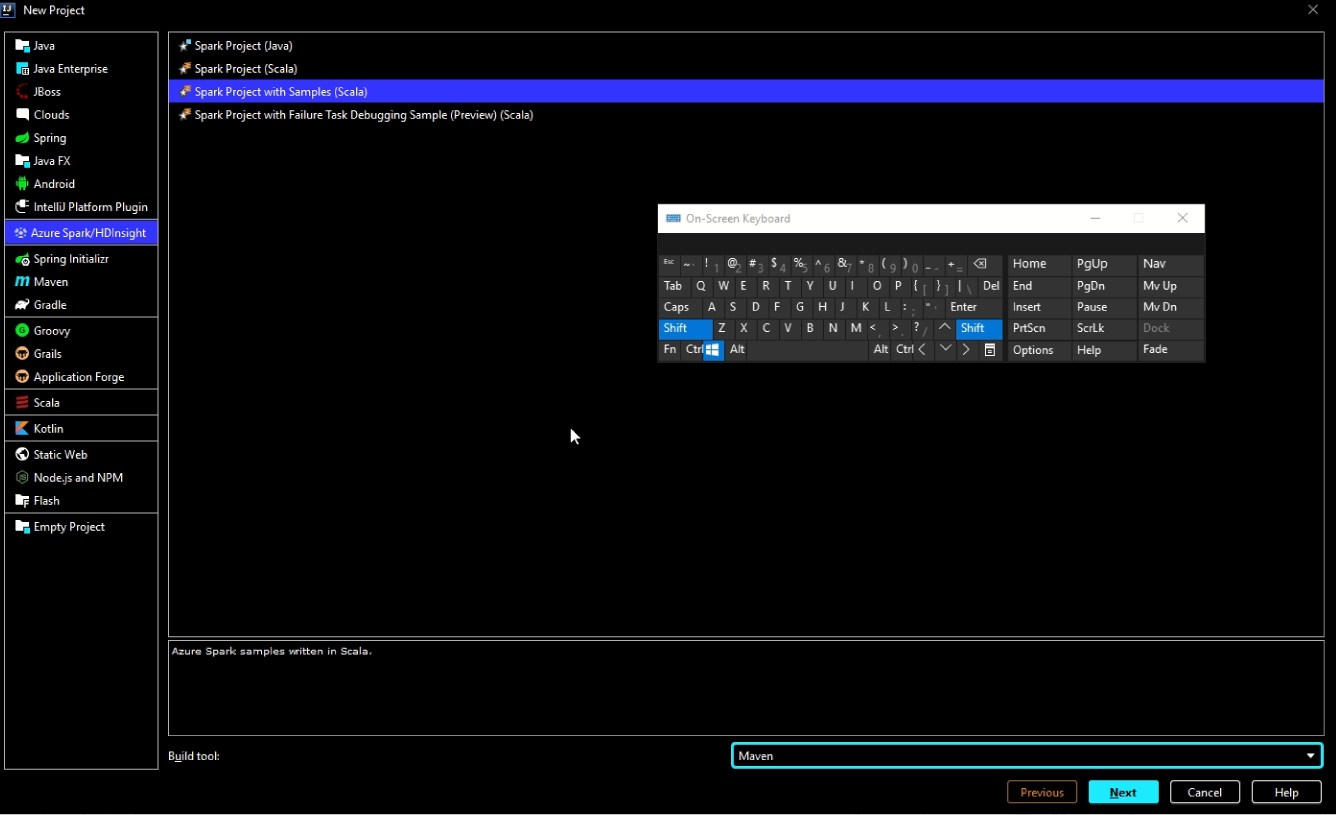The width and height of the screenshot is (1336, 815).
Task: Click the Kotlin logo icon
Action: point(22,429)
